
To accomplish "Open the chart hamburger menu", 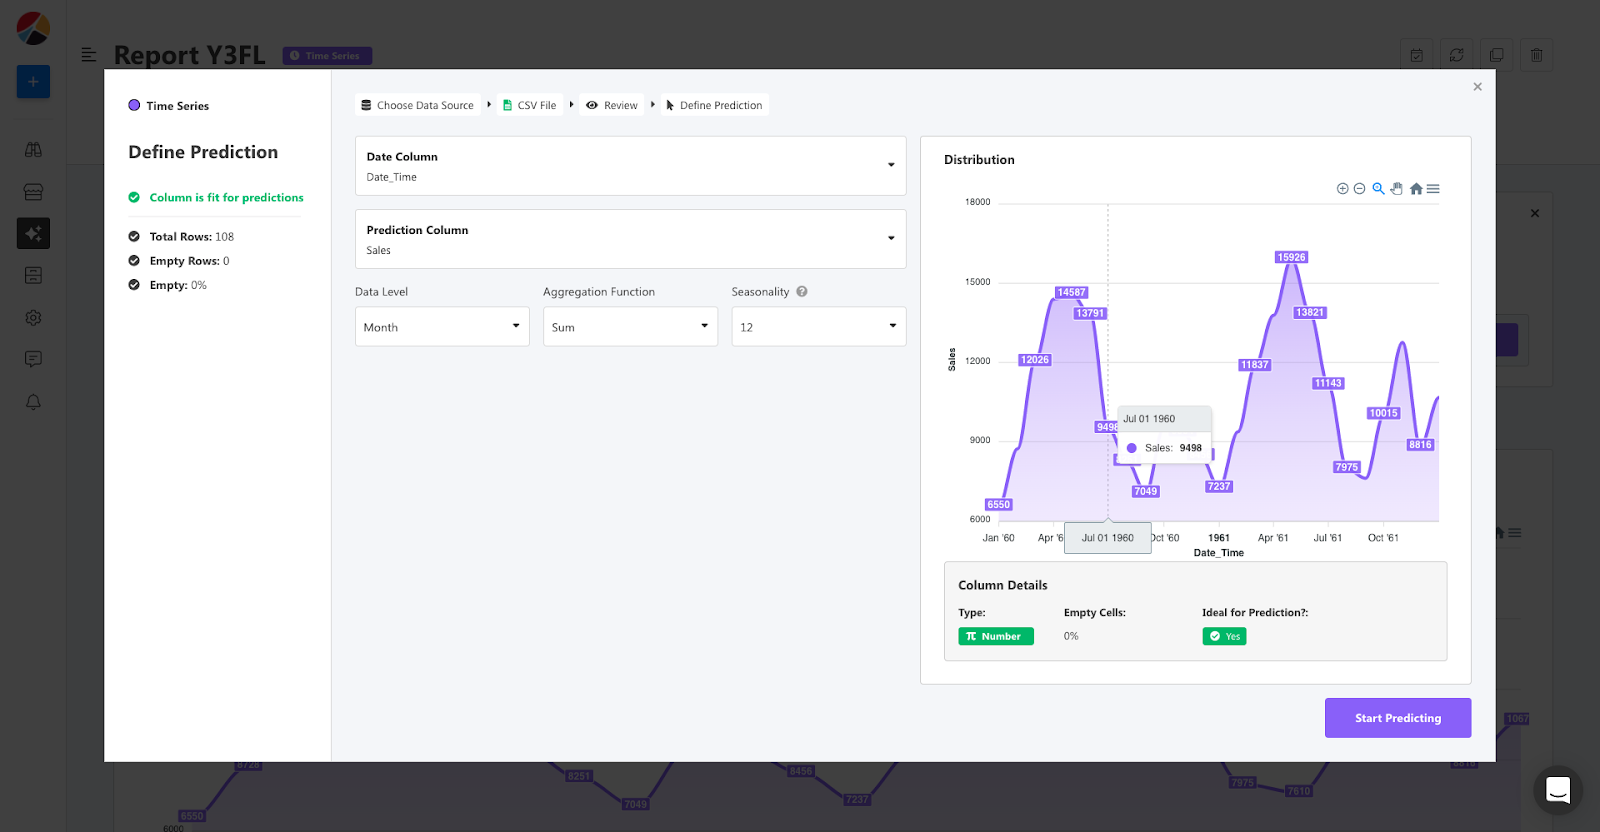I will (1433, 189).
